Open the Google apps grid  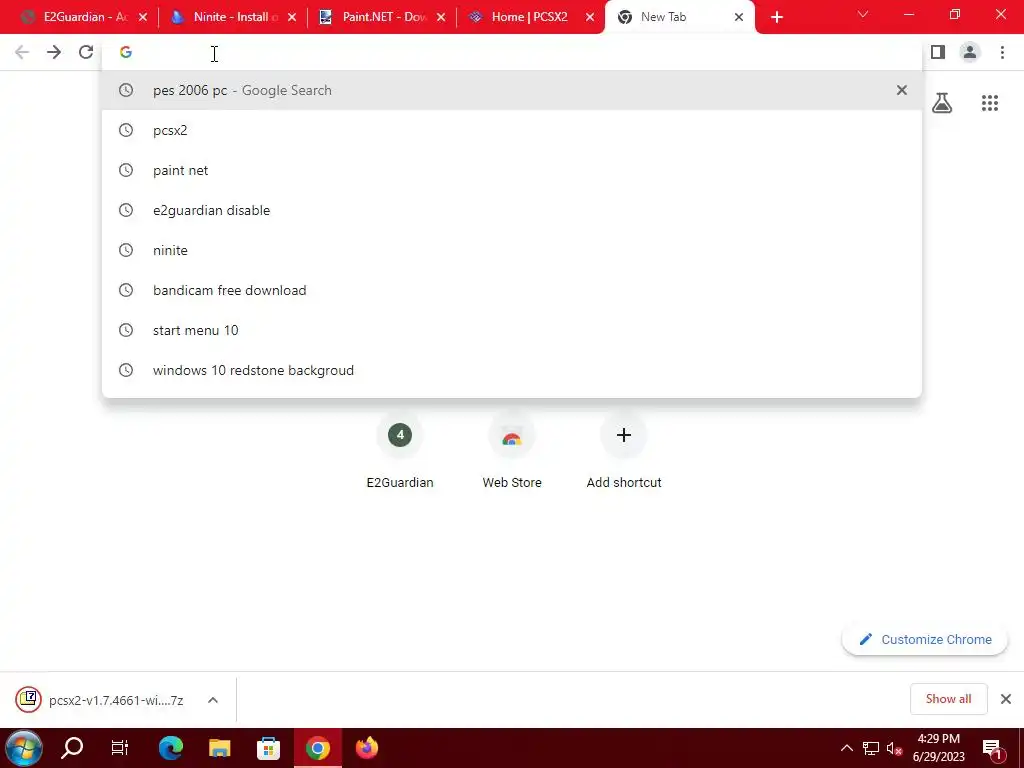989,103
